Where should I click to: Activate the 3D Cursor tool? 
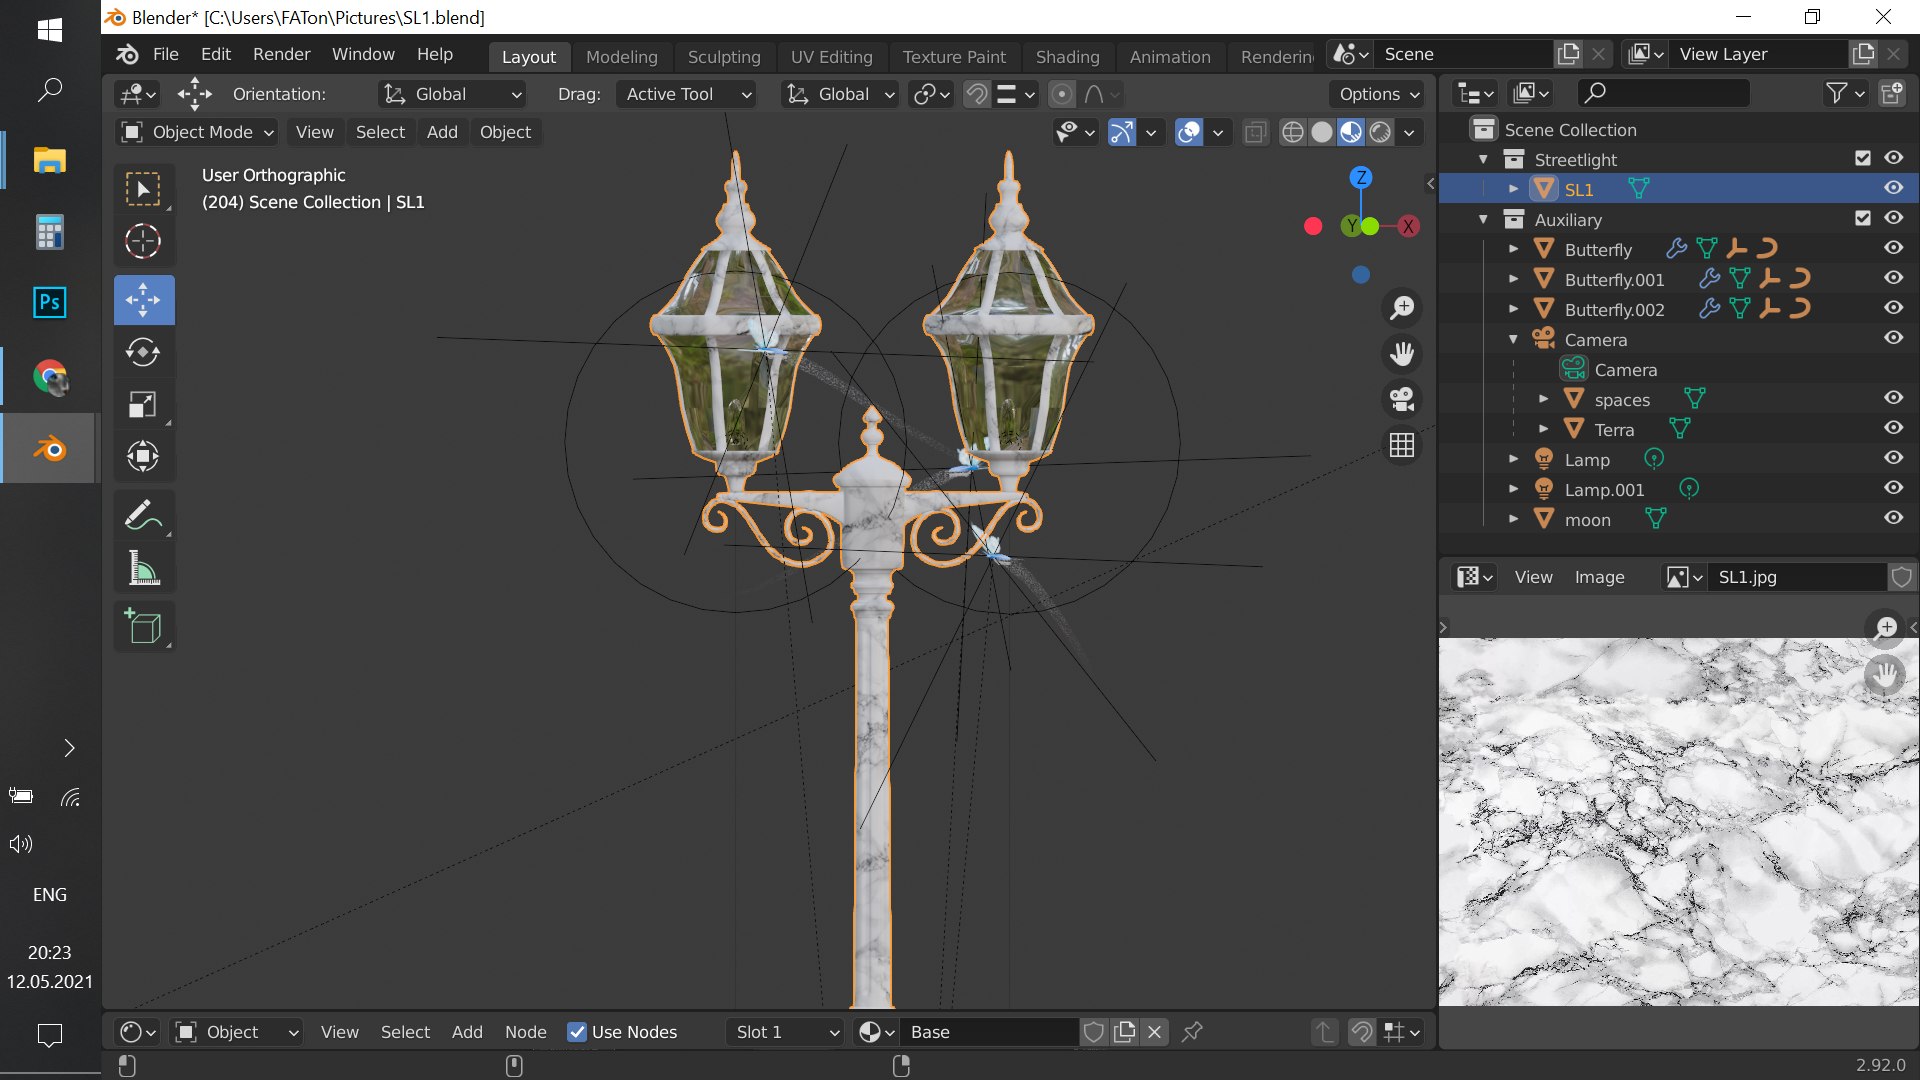pyautogui.click(x=144, y=241)
